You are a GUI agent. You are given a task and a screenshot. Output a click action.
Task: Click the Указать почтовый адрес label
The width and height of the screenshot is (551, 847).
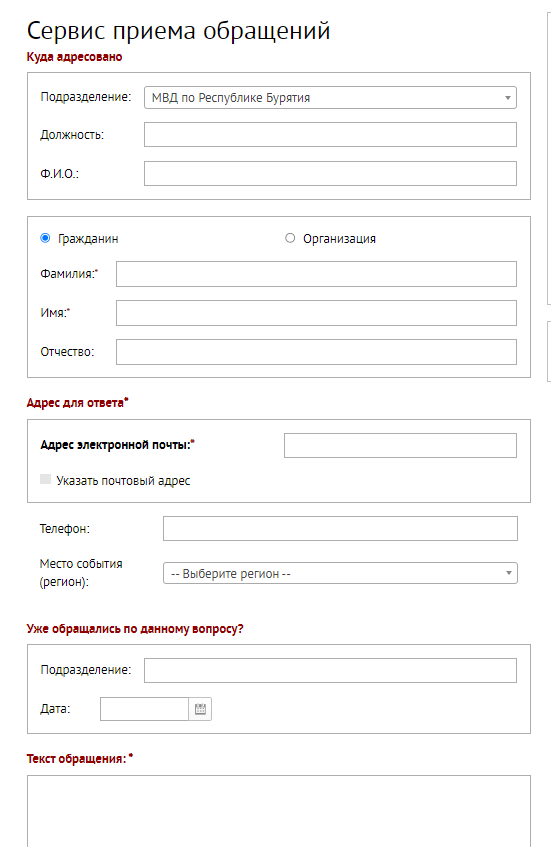point(123,481)
